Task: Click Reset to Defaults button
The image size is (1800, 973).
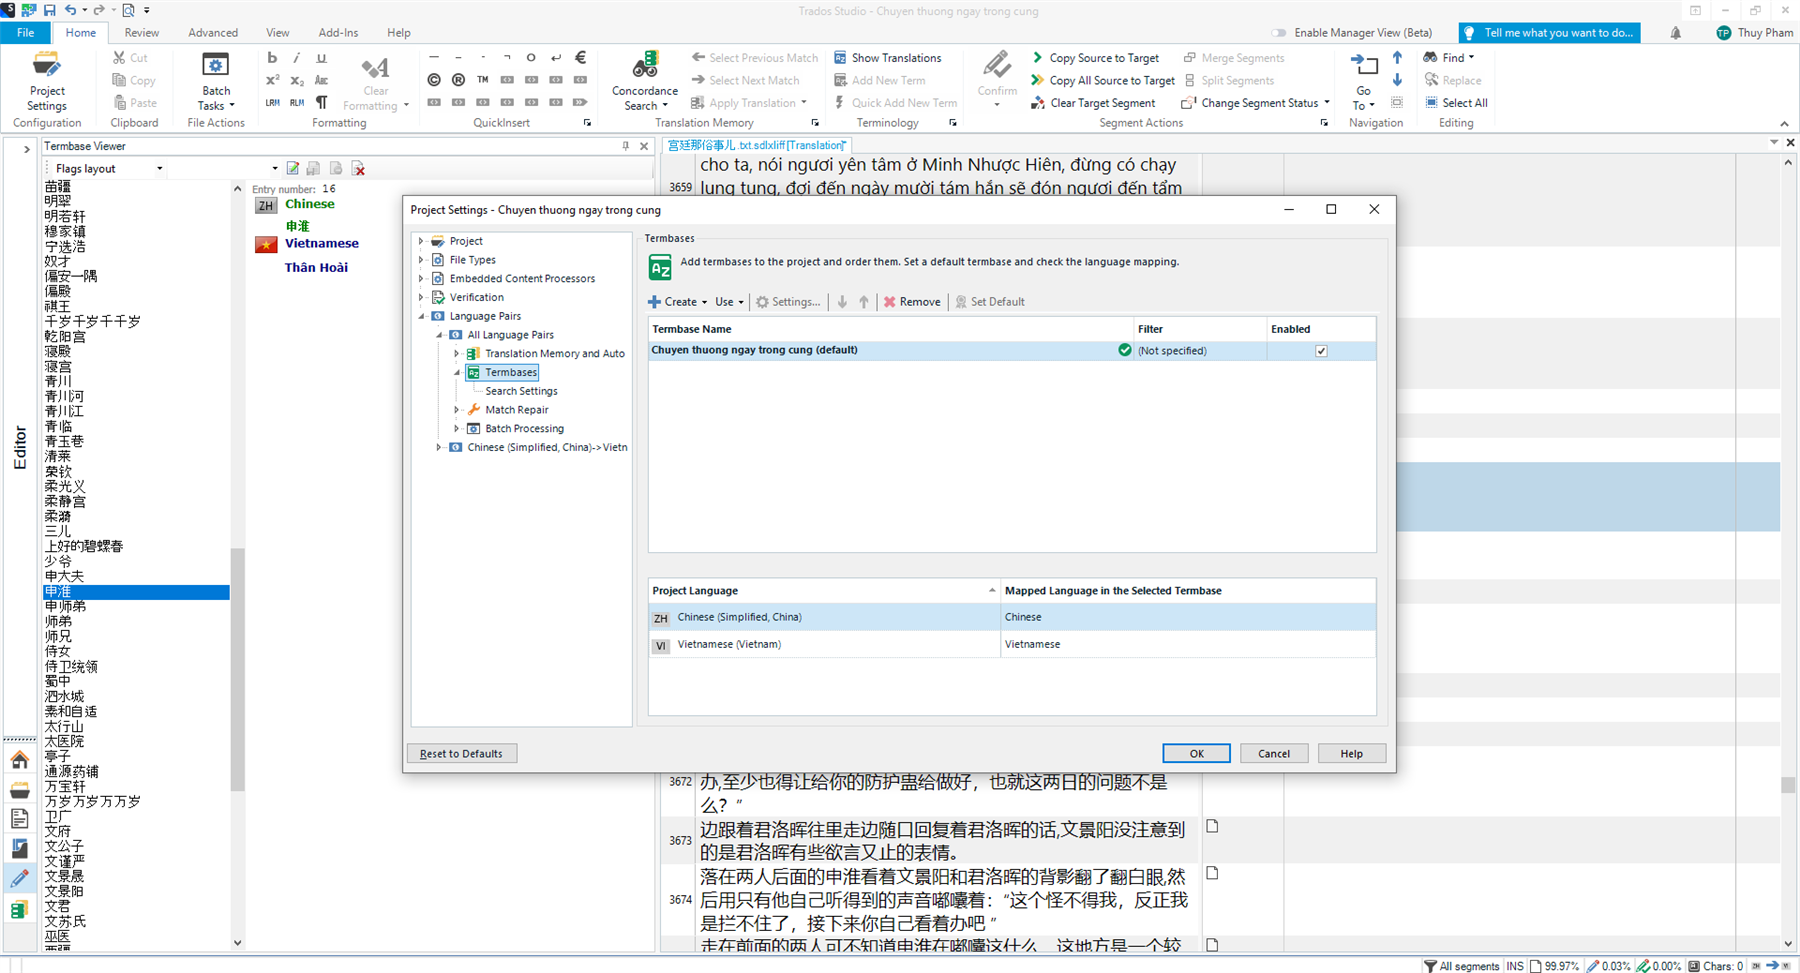Action: [x=461, y=754]
